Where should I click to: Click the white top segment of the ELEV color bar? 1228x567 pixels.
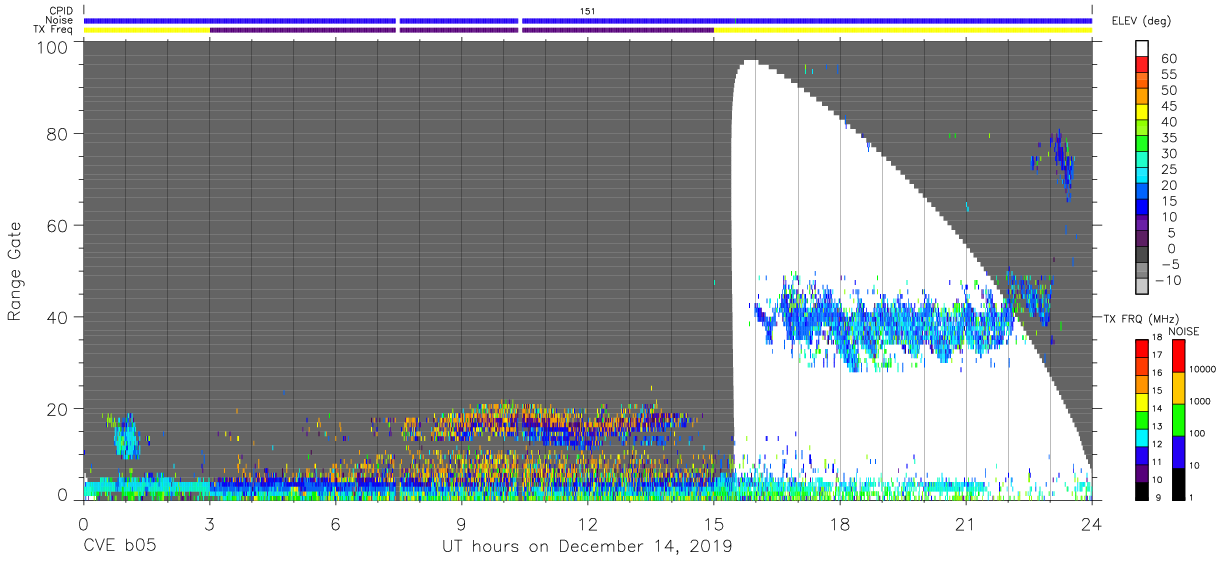click(1142, 46)
